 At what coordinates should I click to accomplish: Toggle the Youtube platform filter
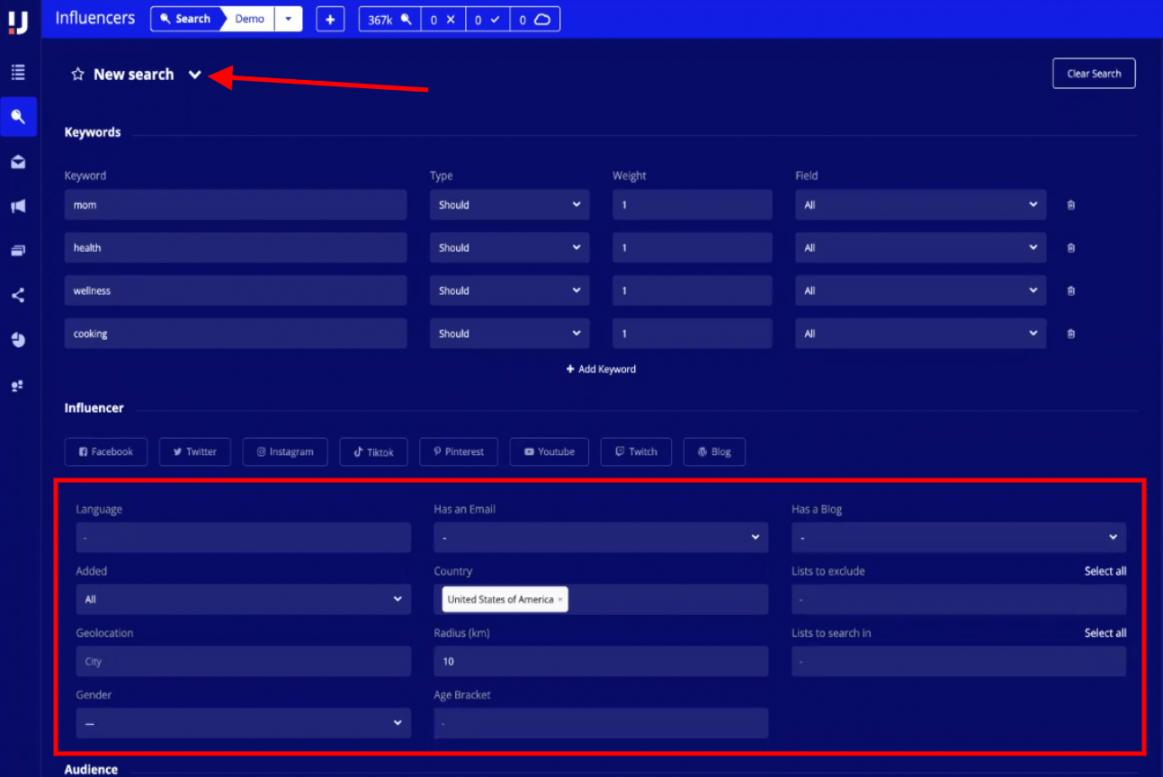(x=549, y=452)
